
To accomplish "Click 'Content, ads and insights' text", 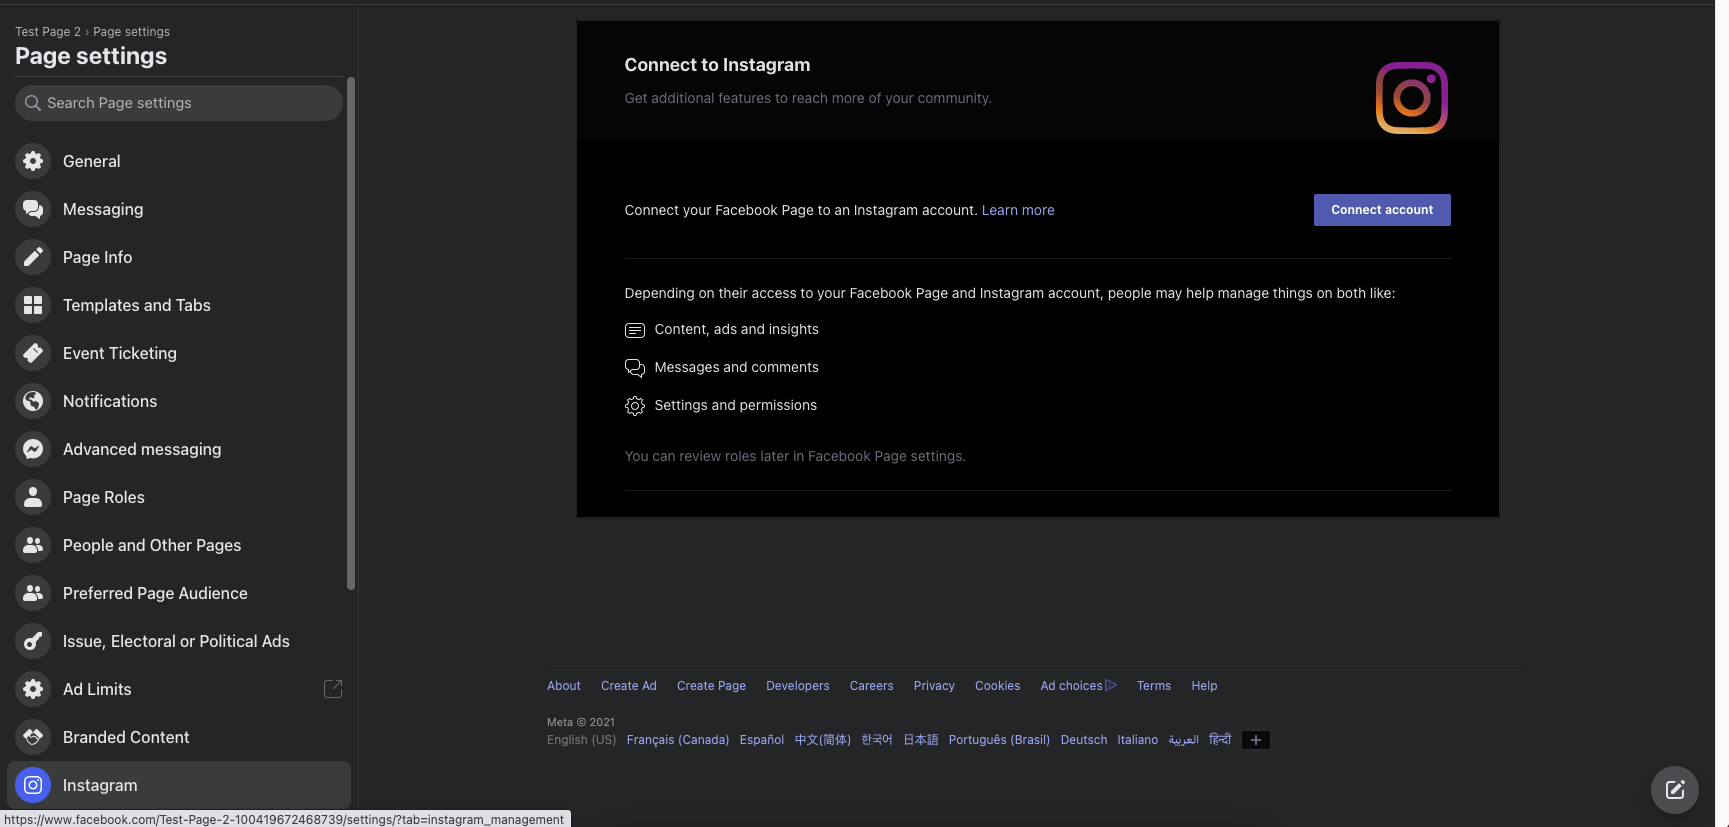I will (737, 329).
